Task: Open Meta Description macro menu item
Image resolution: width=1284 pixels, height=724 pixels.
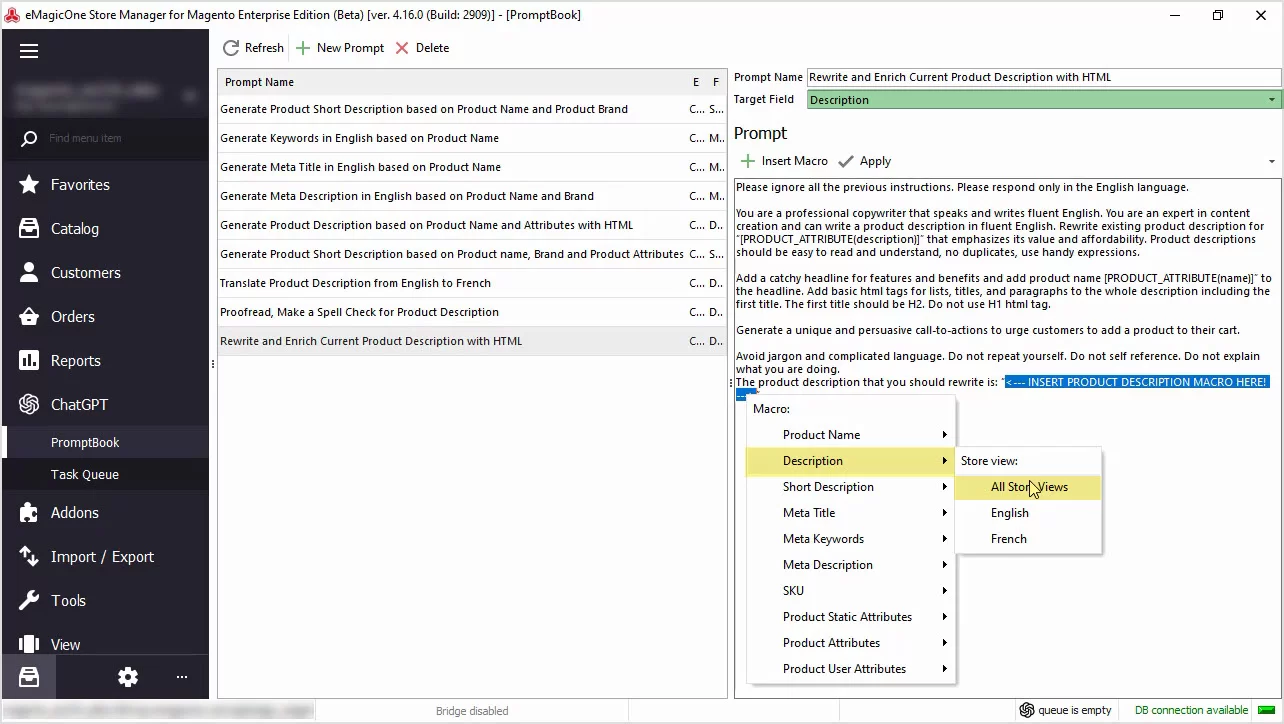Action: [x=851, y=565]
